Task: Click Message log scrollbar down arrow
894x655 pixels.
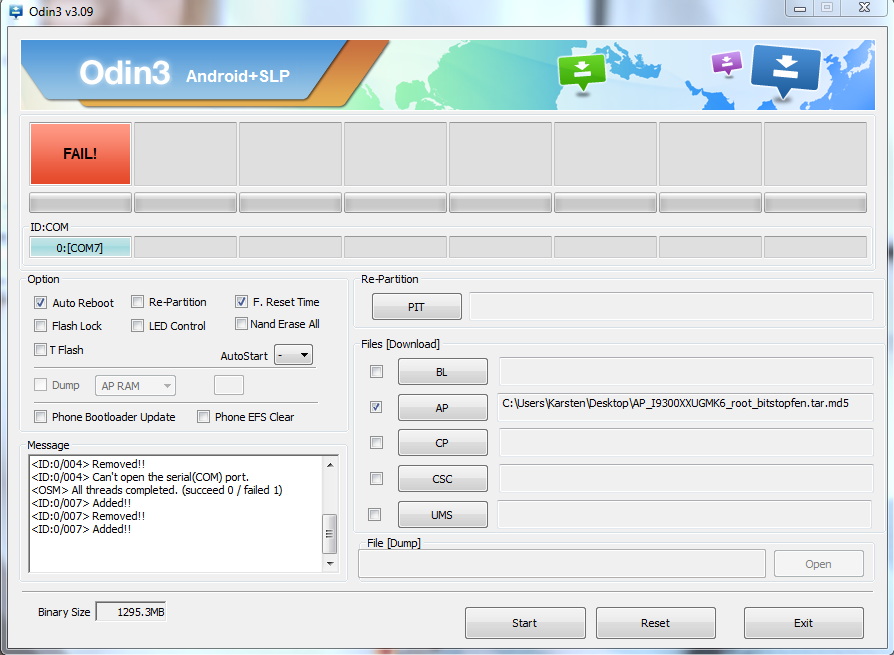Action: pyautogui.click(x=330, y=564)
